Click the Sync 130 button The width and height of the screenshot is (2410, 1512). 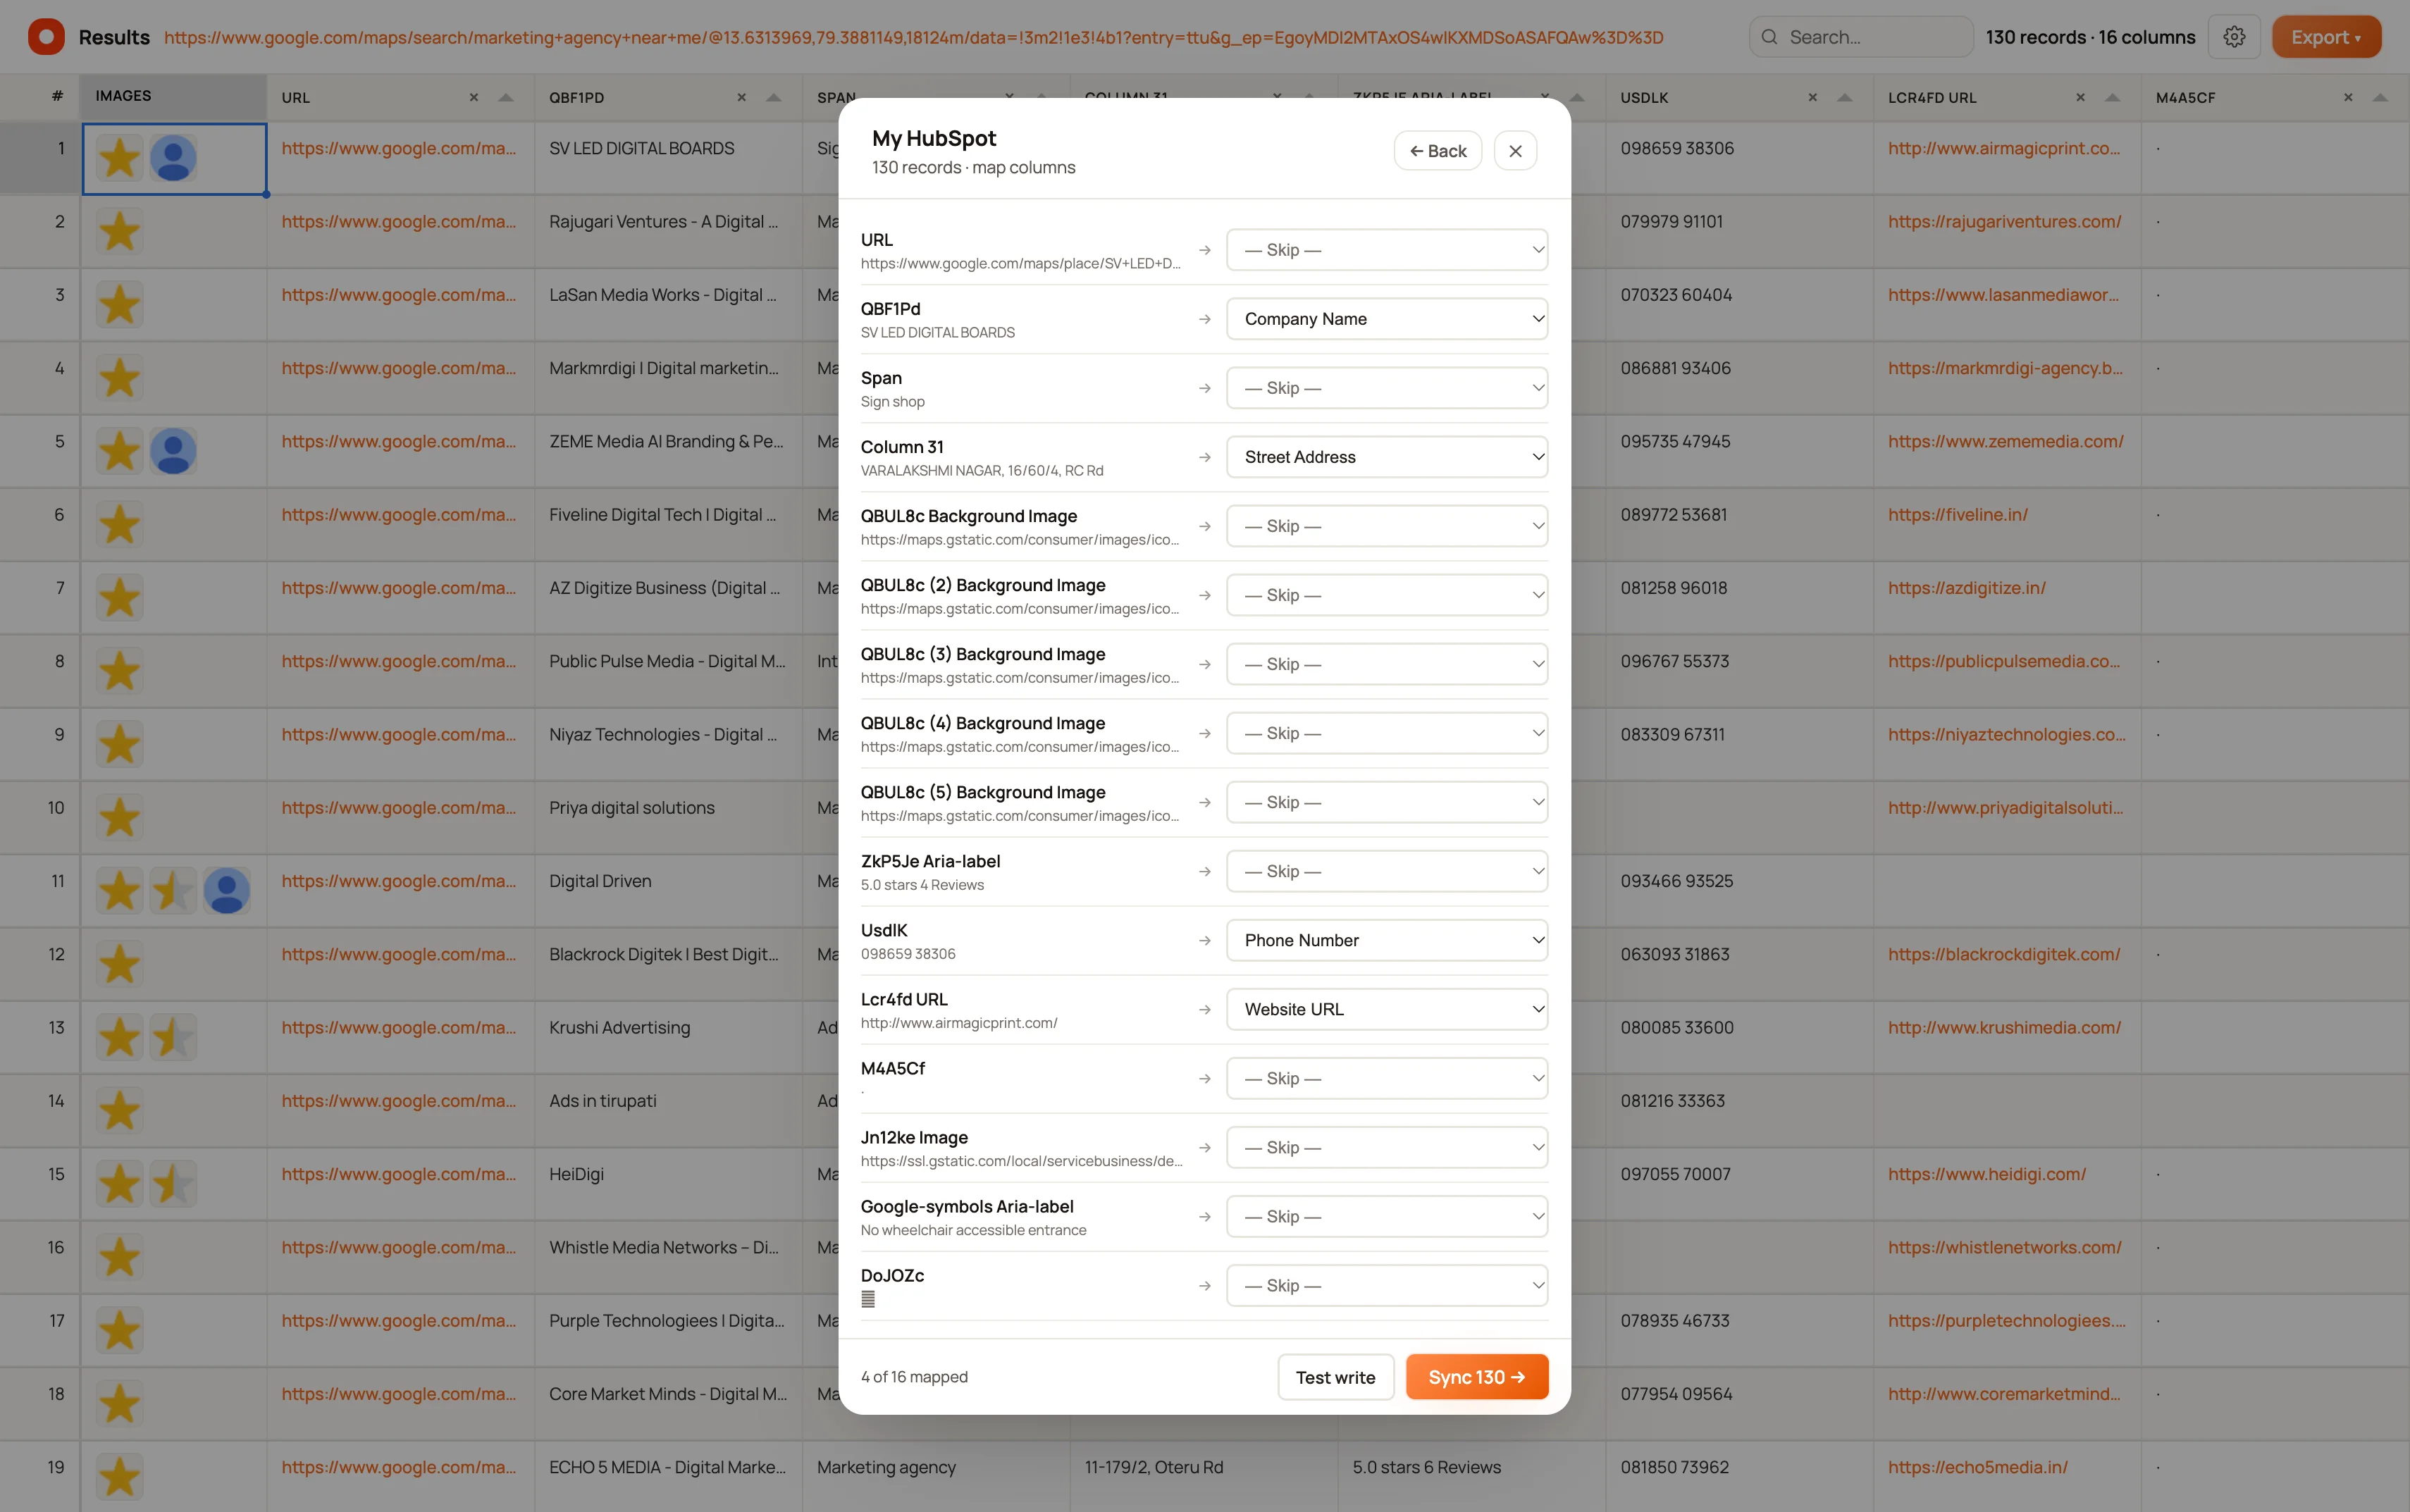pos(1477,1377)
